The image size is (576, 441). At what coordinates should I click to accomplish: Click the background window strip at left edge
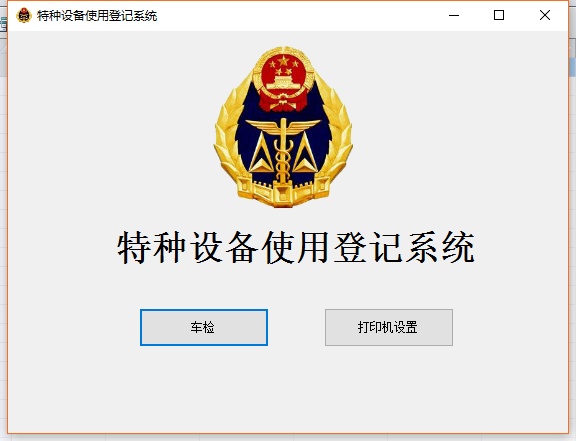pos(3,220)
